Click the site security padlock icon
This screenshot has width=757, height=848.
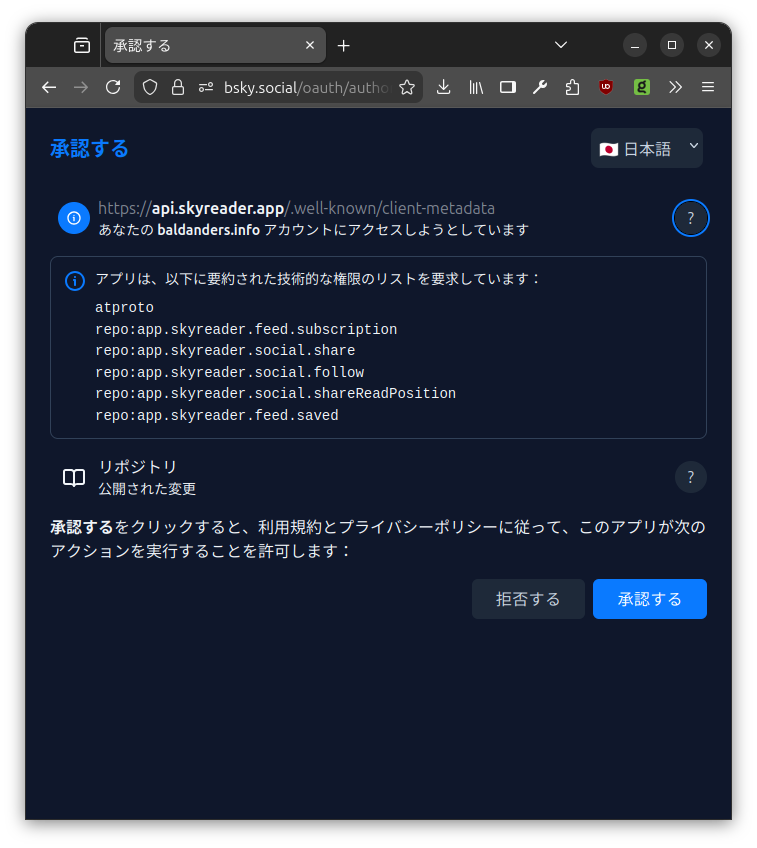tap(178, 87)
